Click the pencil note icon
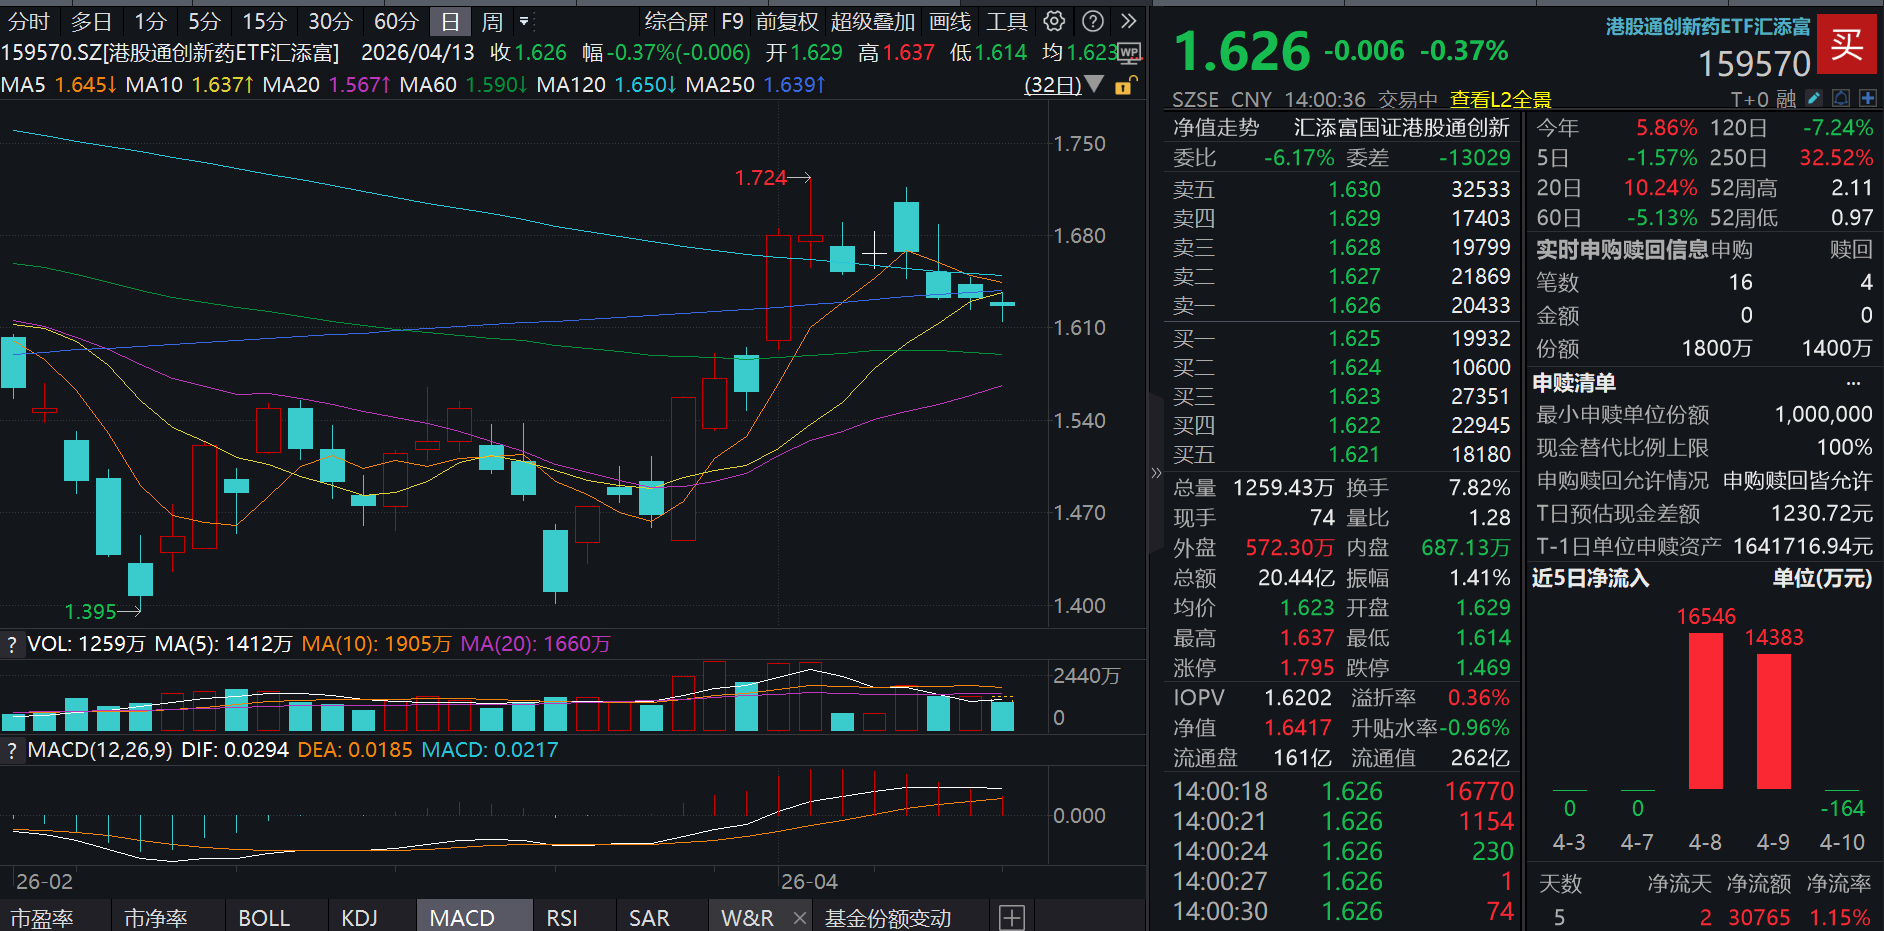 [x=1814, y=98]
